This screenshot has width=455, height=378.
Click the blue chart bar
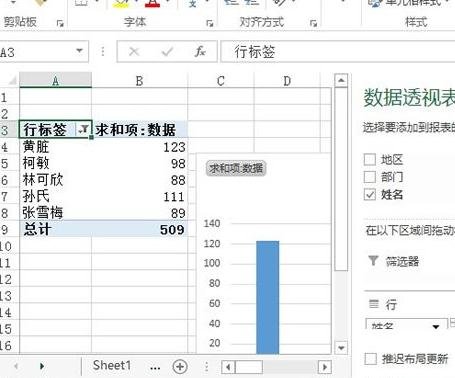(x=267, y=297)
